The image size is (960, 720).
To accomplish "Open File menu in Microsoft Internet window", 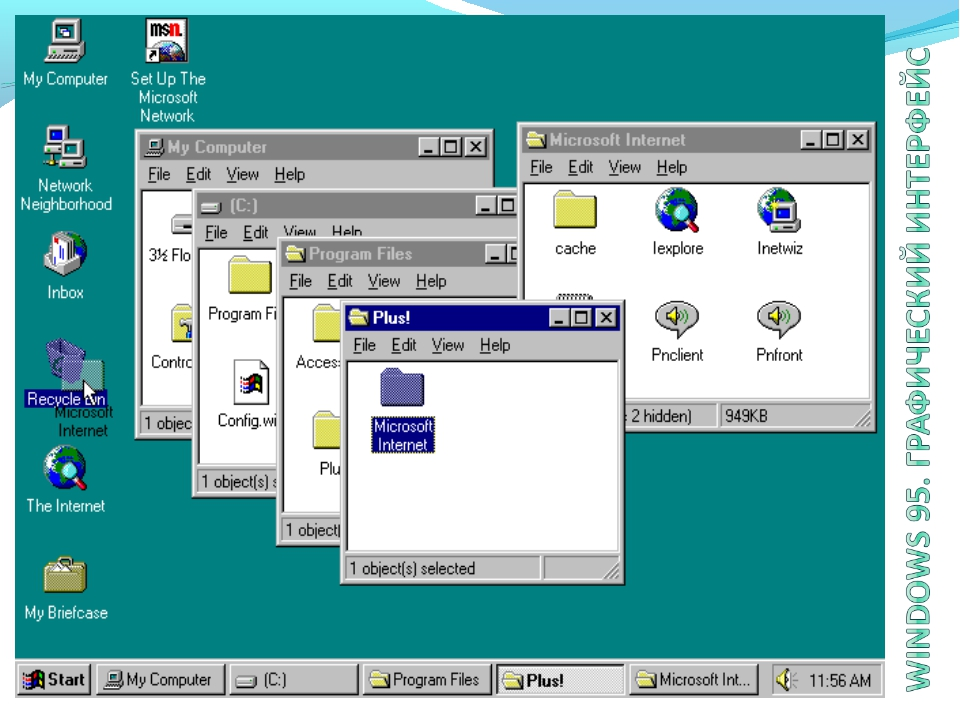I will 541,167.
